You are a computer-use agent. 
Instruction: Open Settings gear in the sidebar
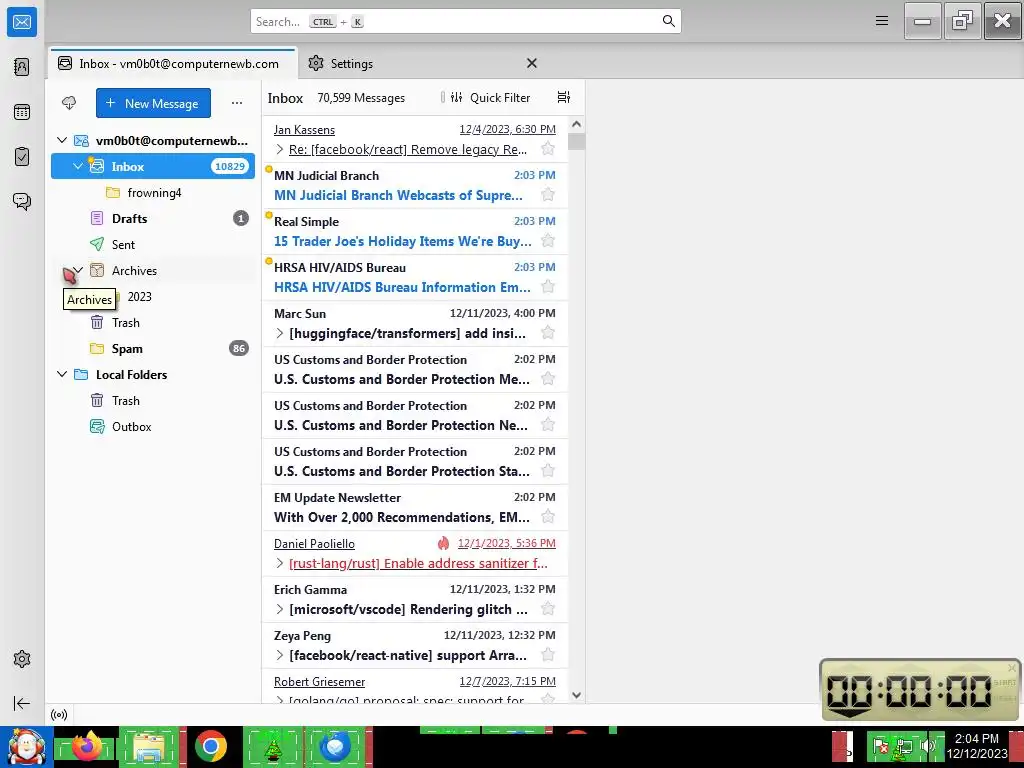pyautogui.click(x=22, y=659)
